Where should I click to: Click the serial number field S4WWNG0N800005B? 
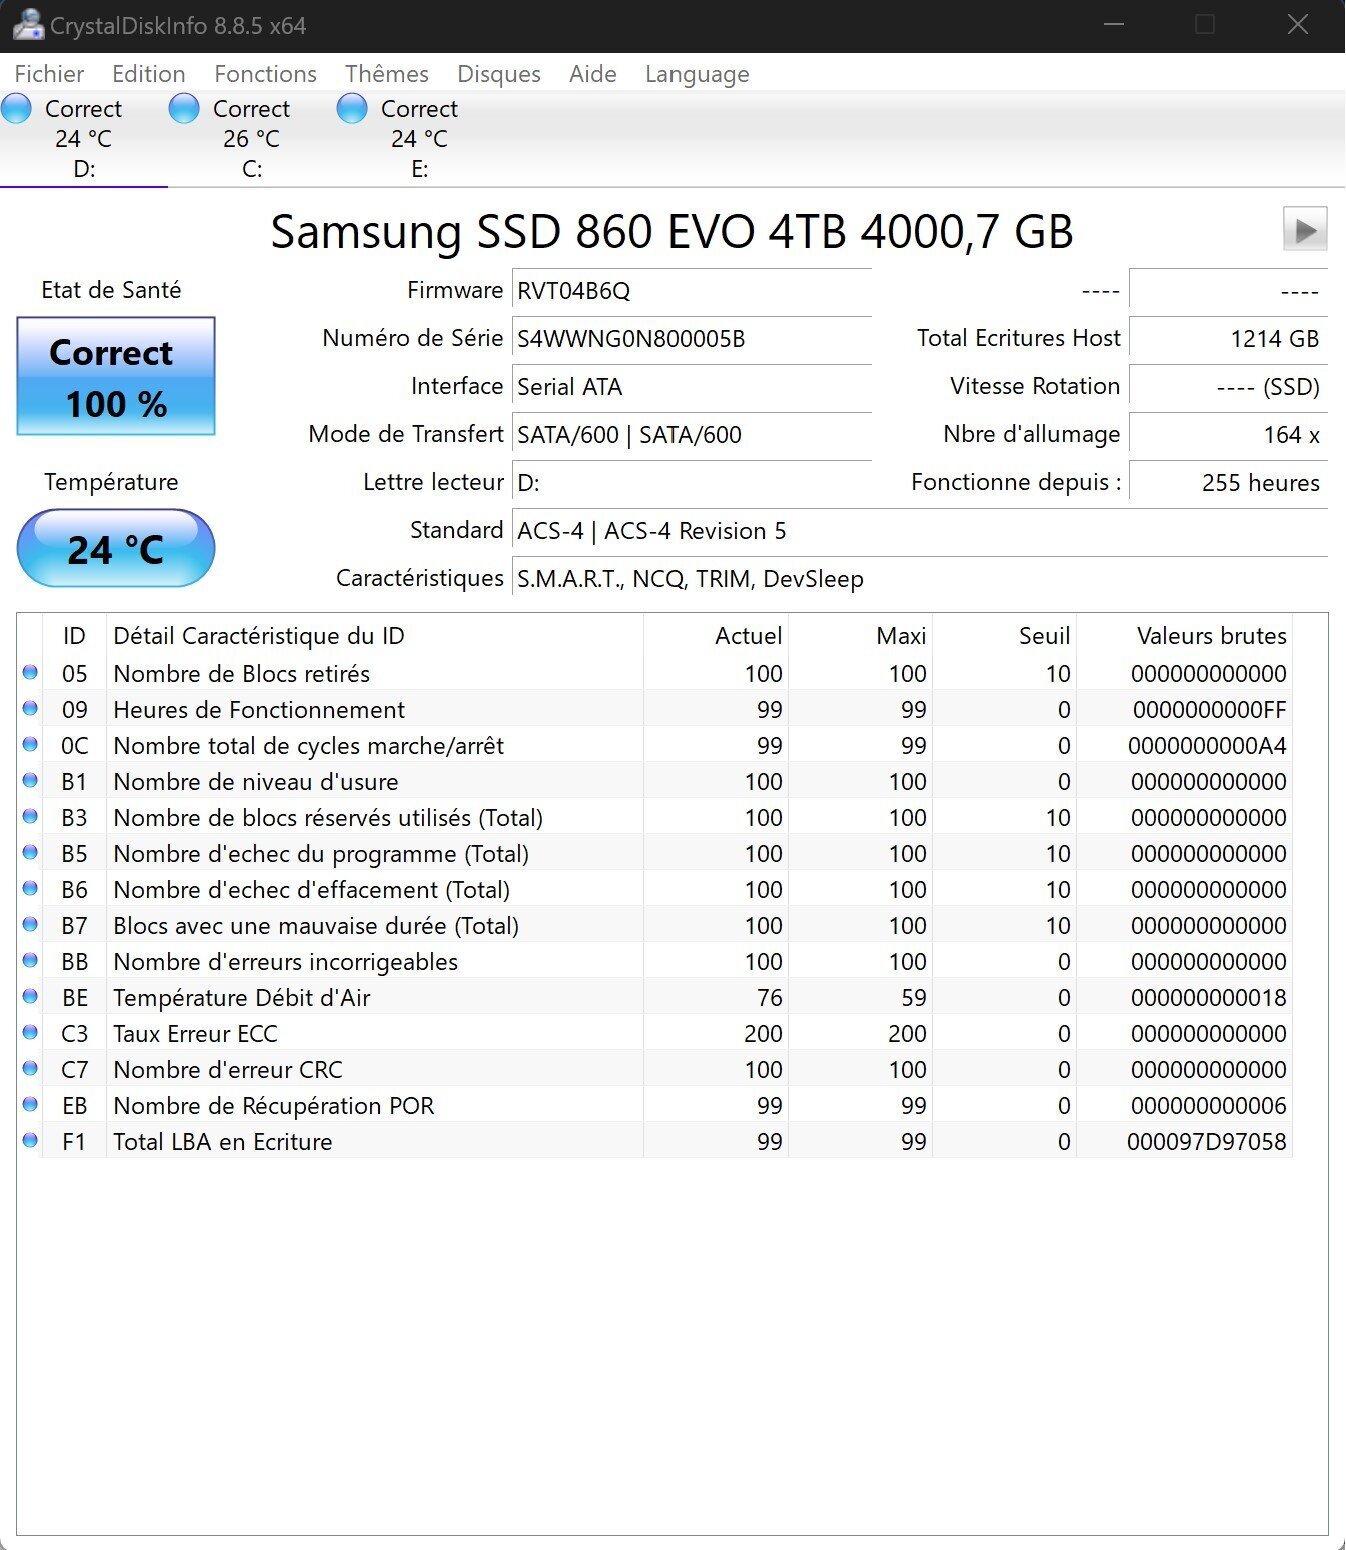tap(691, 338)
